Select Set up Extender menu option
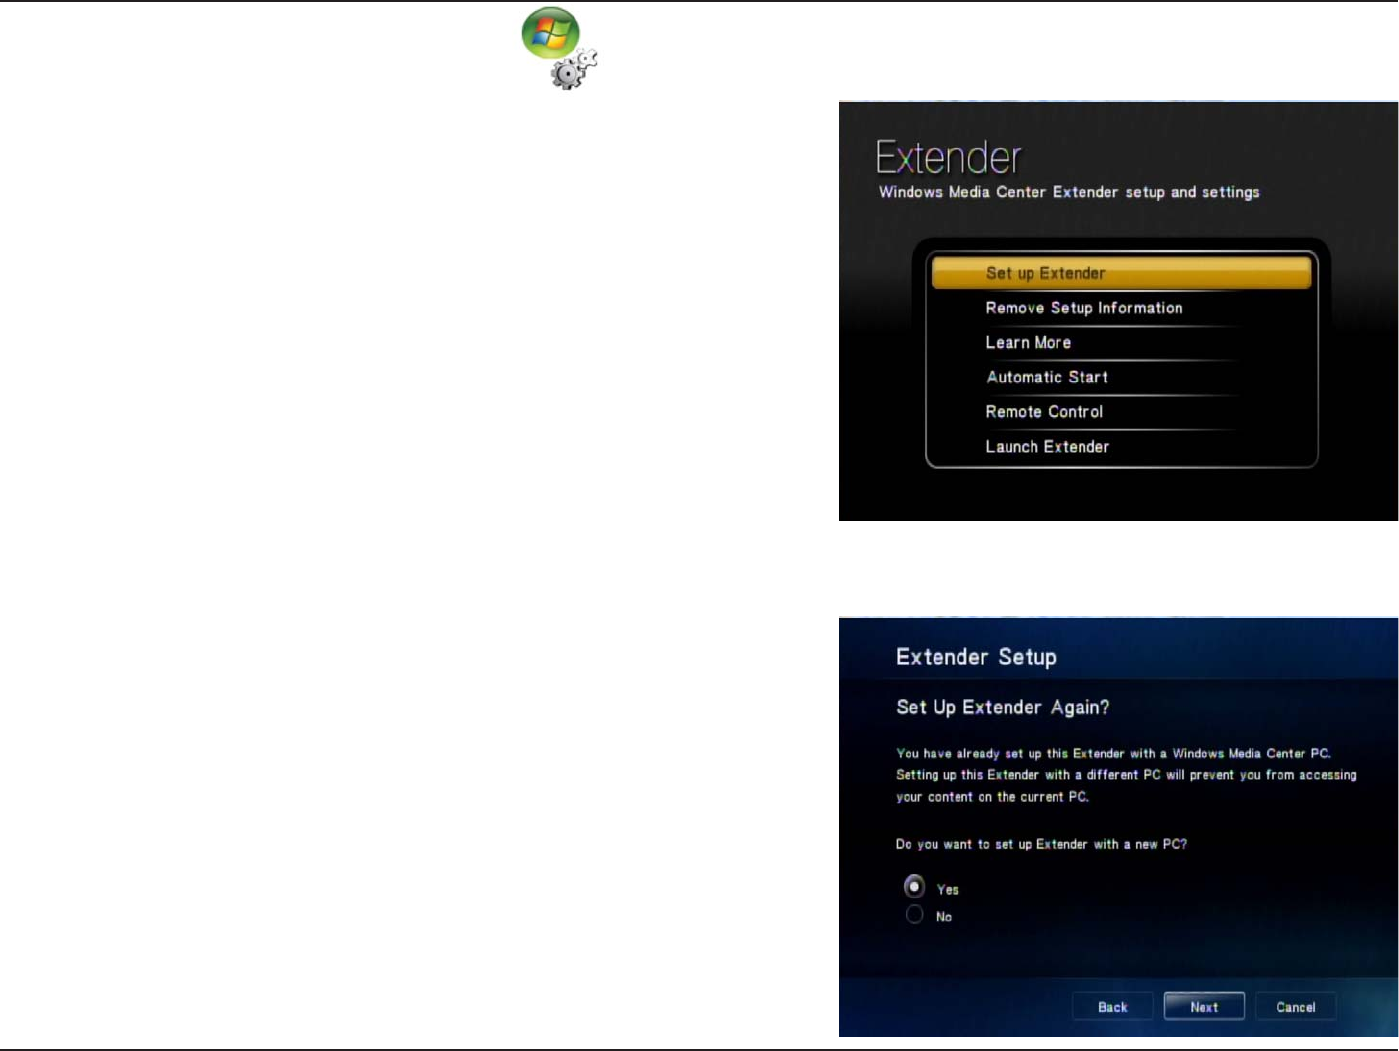 (1121, 273)
